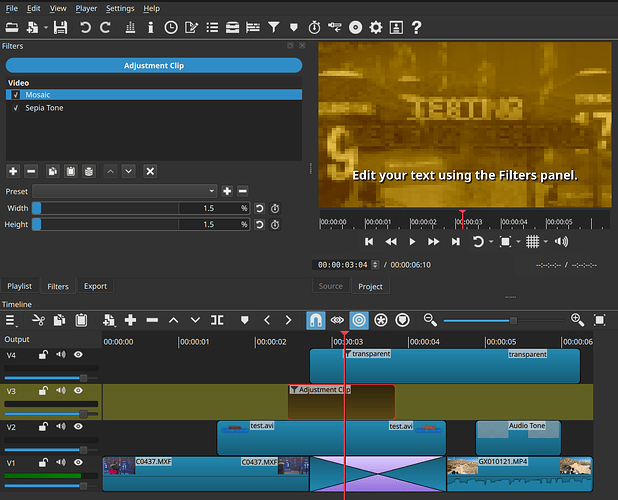Image resolution: width=618 pixels, height=500 pixels.
Task: Click the question mark help icon
Action: (x=417, y=27)
